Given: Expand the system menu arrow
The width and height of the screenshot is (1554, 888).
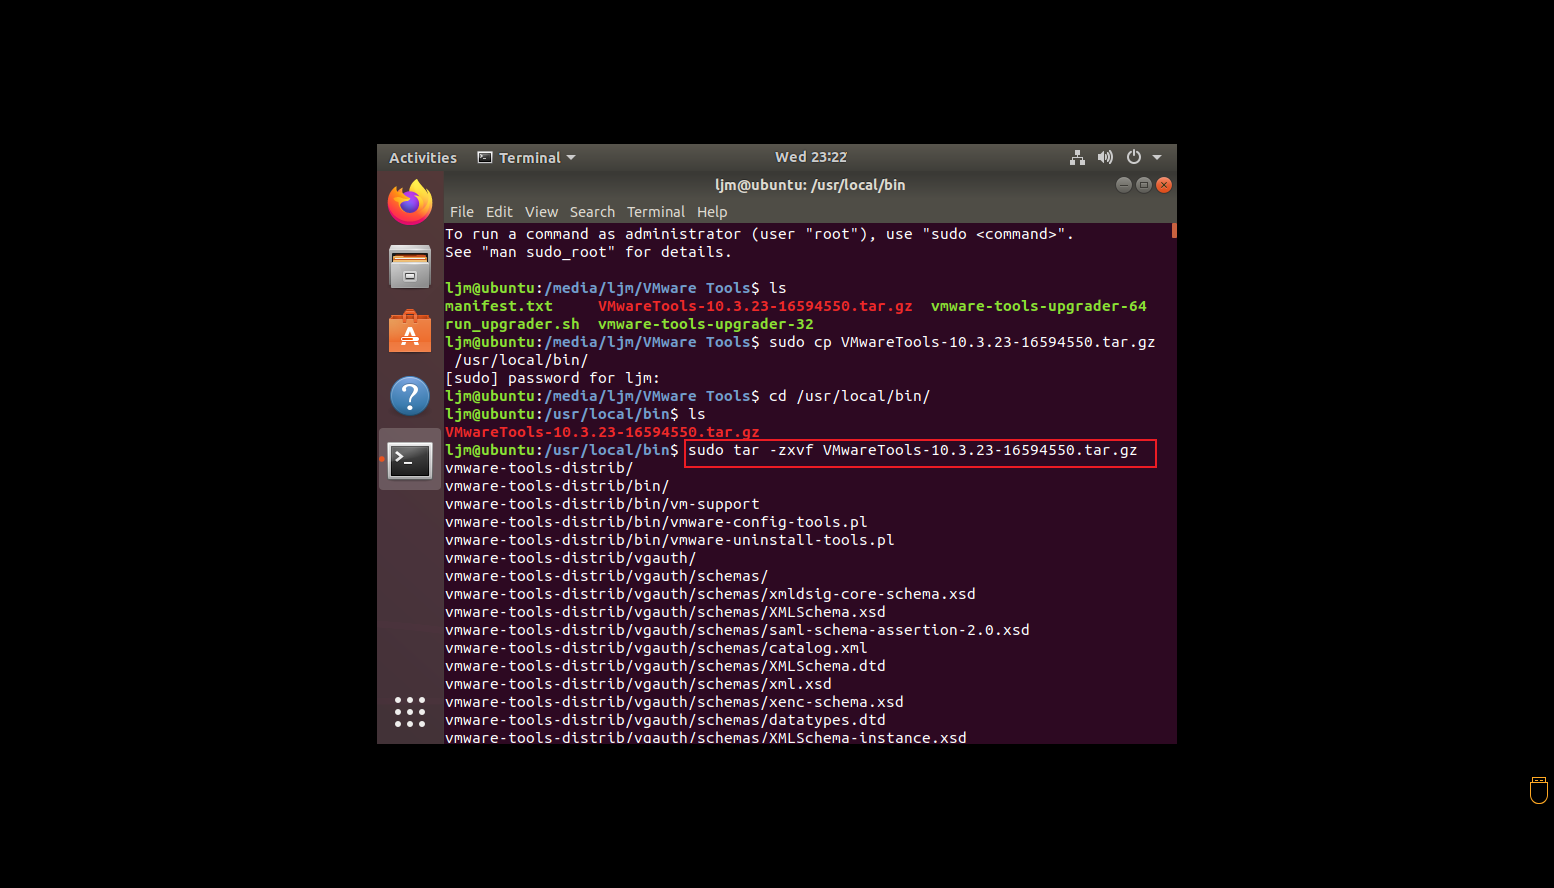Looking at the screenshot, I should [x=1157, y=157].
